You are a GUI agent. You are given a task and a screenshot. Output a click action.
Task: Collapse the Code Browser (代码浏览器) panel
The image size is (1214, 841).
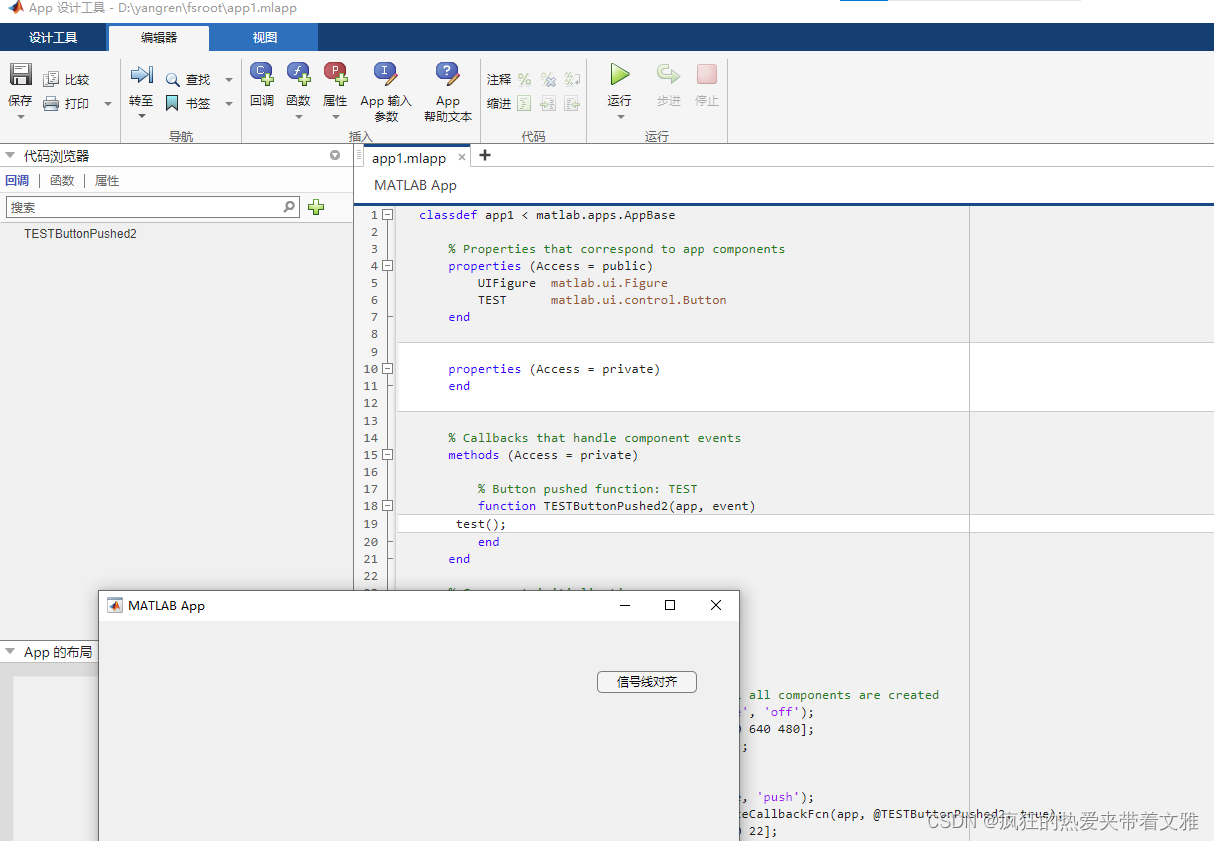[10, 156]
